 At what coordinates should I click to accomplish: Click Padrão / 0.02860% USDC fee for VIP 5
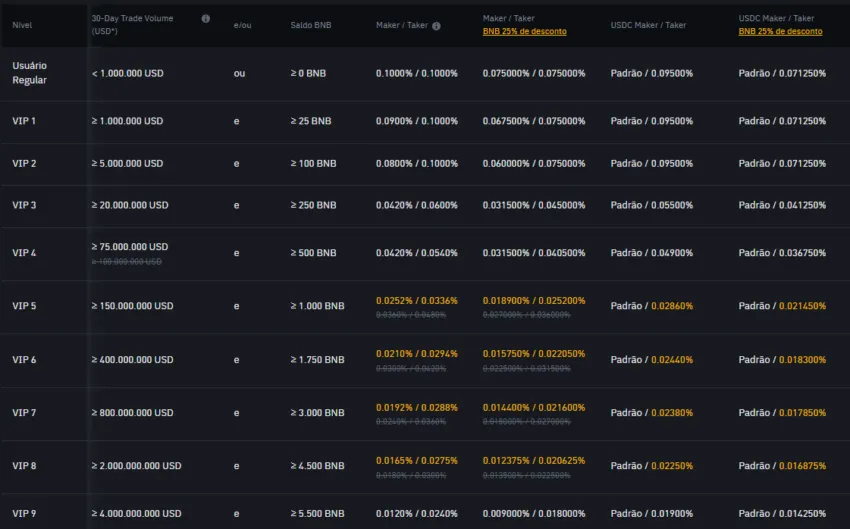pos(652,306)
